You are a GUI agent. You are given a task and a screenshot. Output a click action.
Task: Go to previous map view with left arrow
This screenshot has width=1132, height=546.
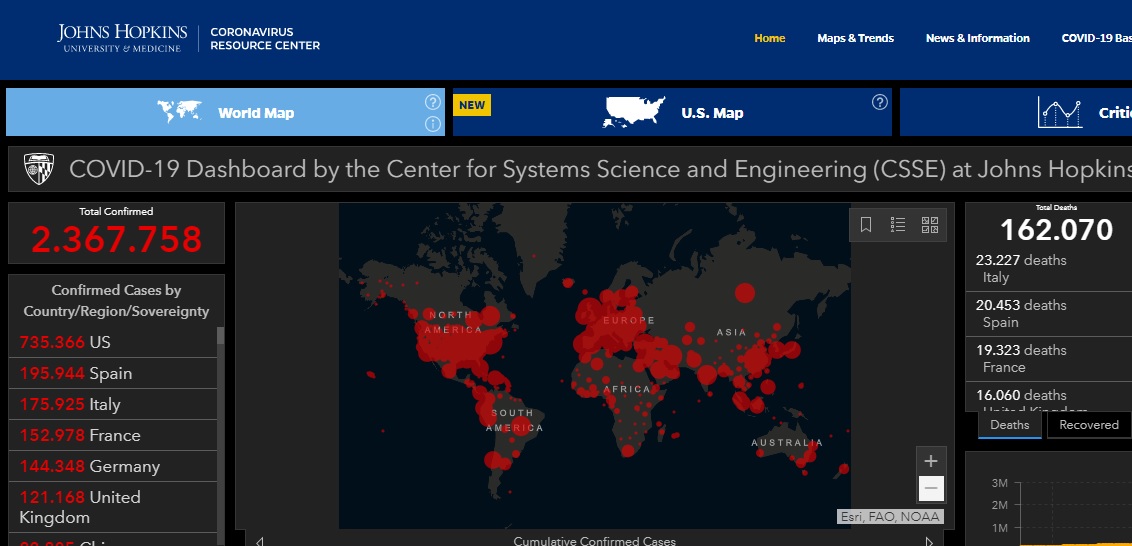pyautogui.click(x=260, y=541)
